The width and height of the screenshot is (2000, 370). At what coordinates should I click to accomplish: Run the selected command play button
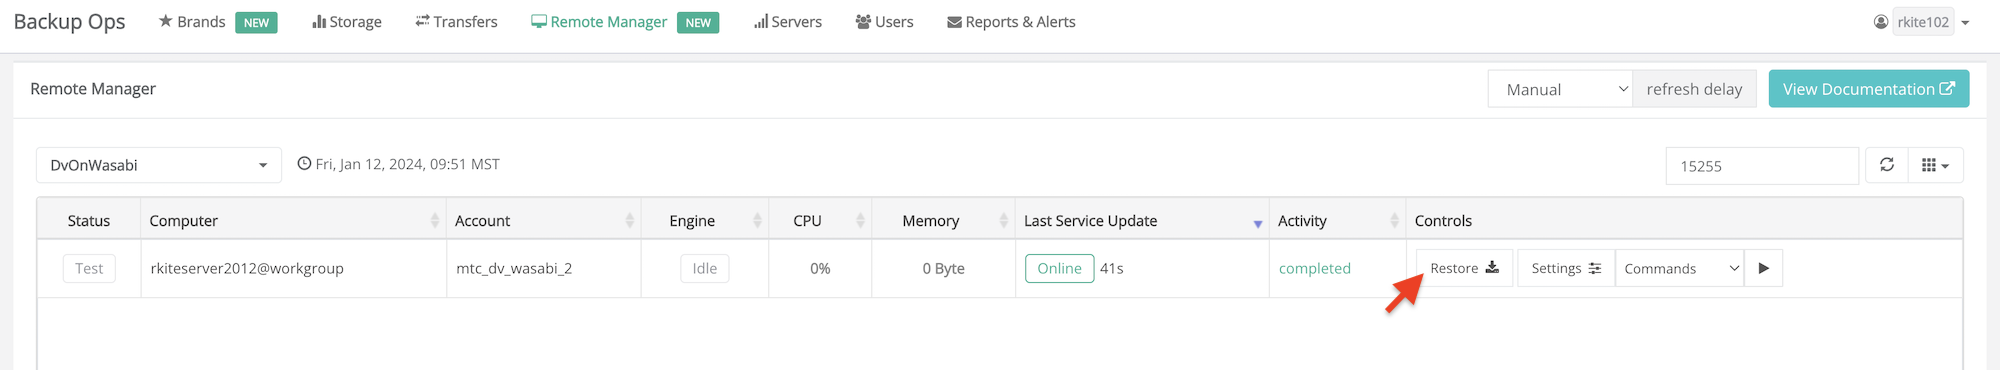coord(1764,268)
